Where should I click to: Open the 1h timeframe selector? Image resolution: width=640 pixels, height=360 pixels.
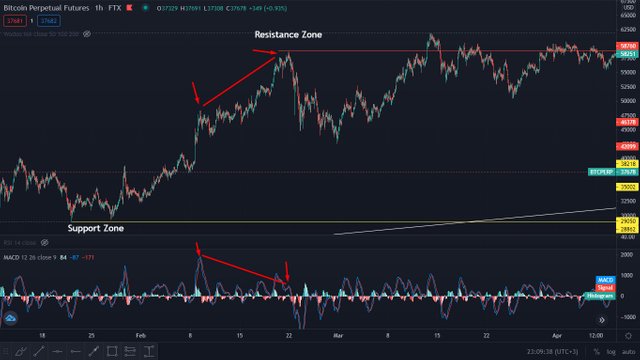(99, 8)
